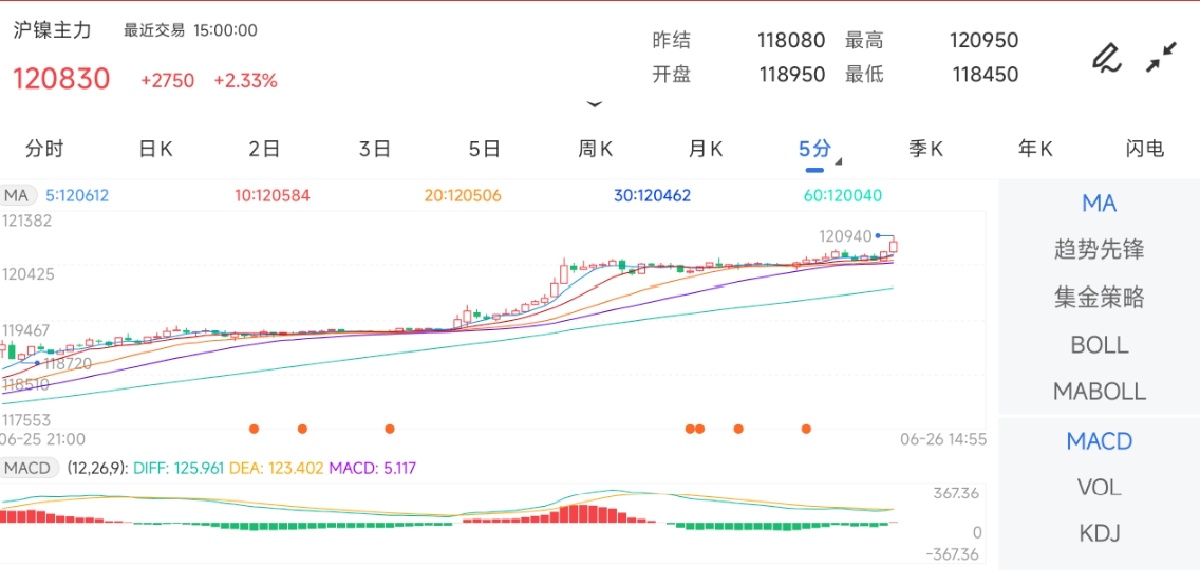Image resolution: width=1200 pixels, height=570 pixels.
Task: Click the 昨结 value 118080
Action: click(x=791, y=41)
